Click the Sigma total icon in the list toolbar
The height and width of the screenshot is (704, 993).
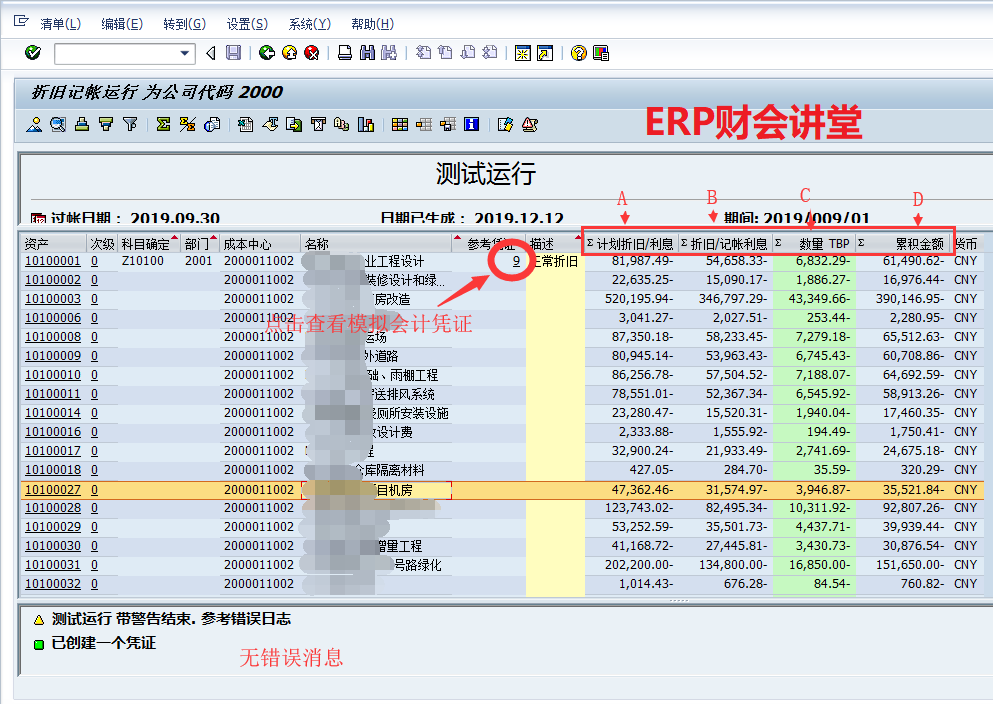point(163,125)
